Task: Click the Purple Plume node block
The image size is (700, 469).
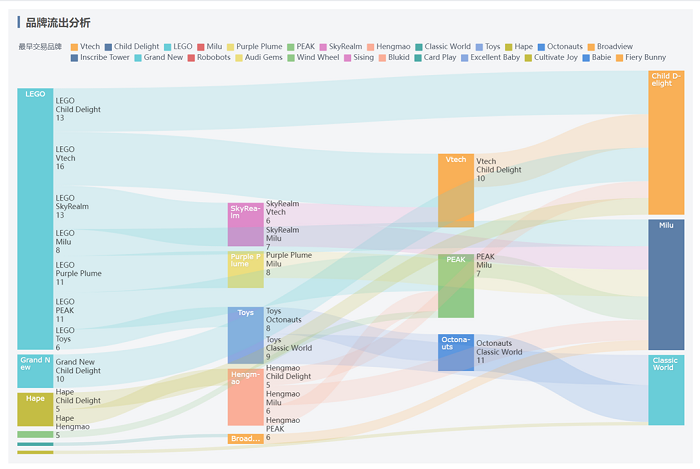Action: coord(245,270)
